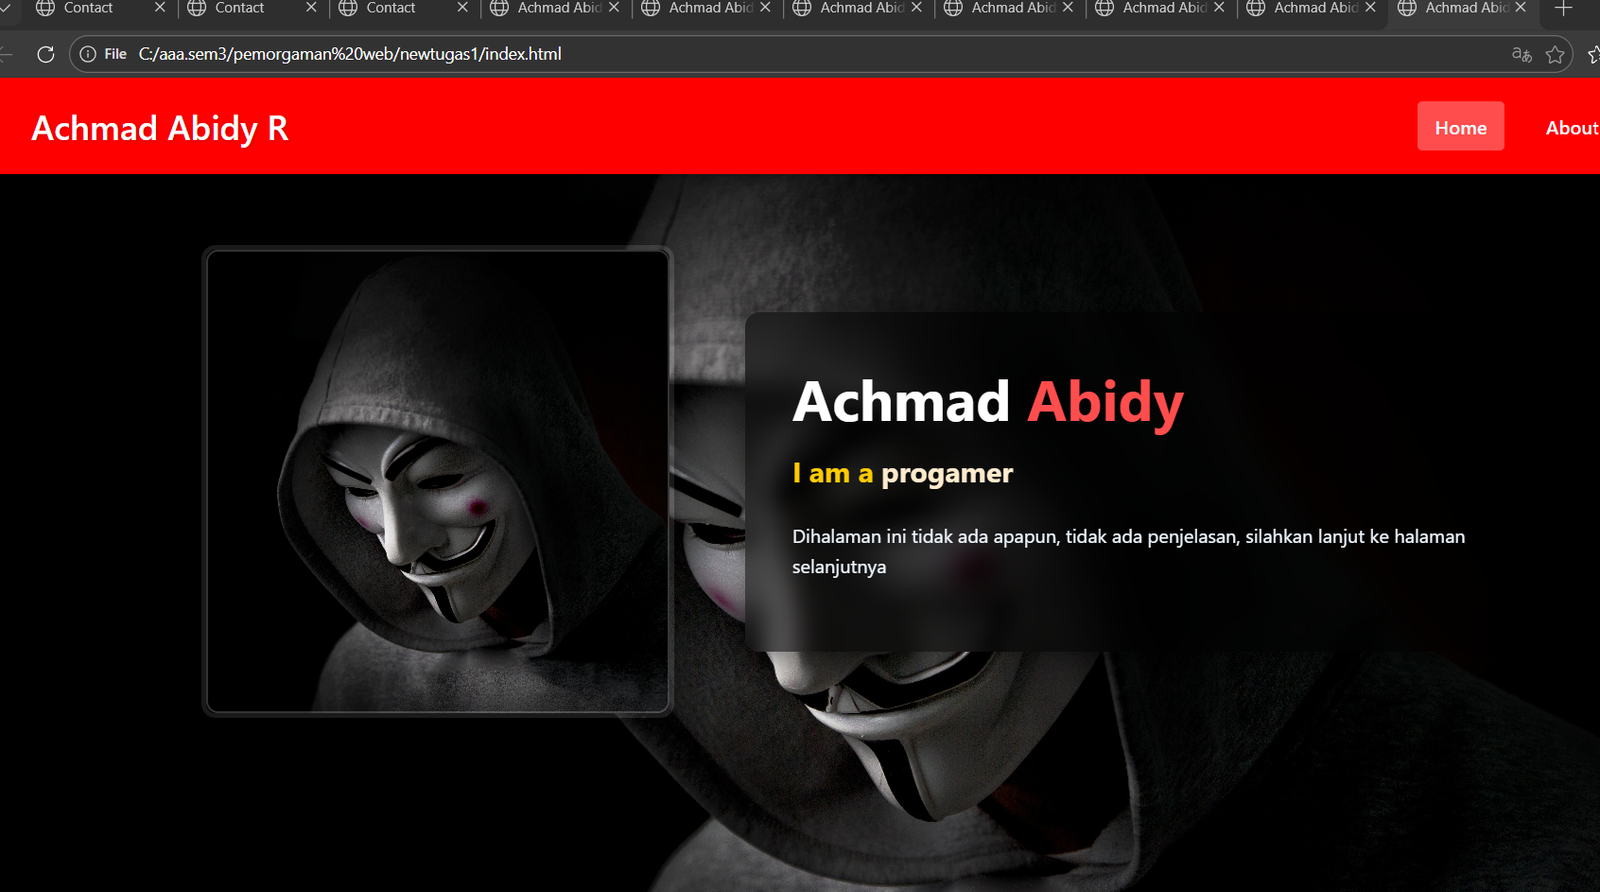The height and width of the screenshot is (892, 1600).
Task: Click the Home navigation button
Action: (1460, 127)
